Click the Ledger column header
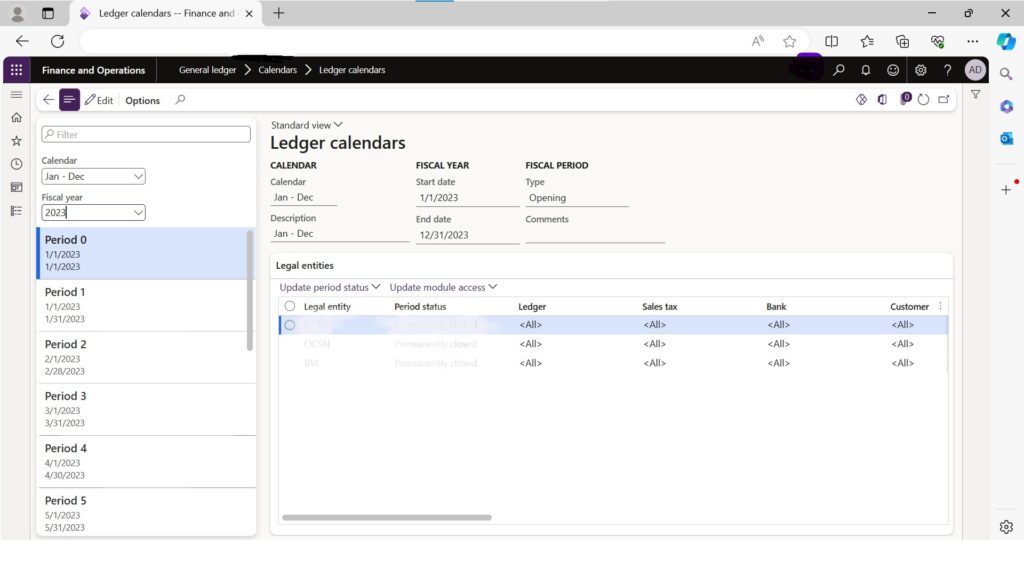Screen dimensions: 1024x576 (x=532, y=306)
